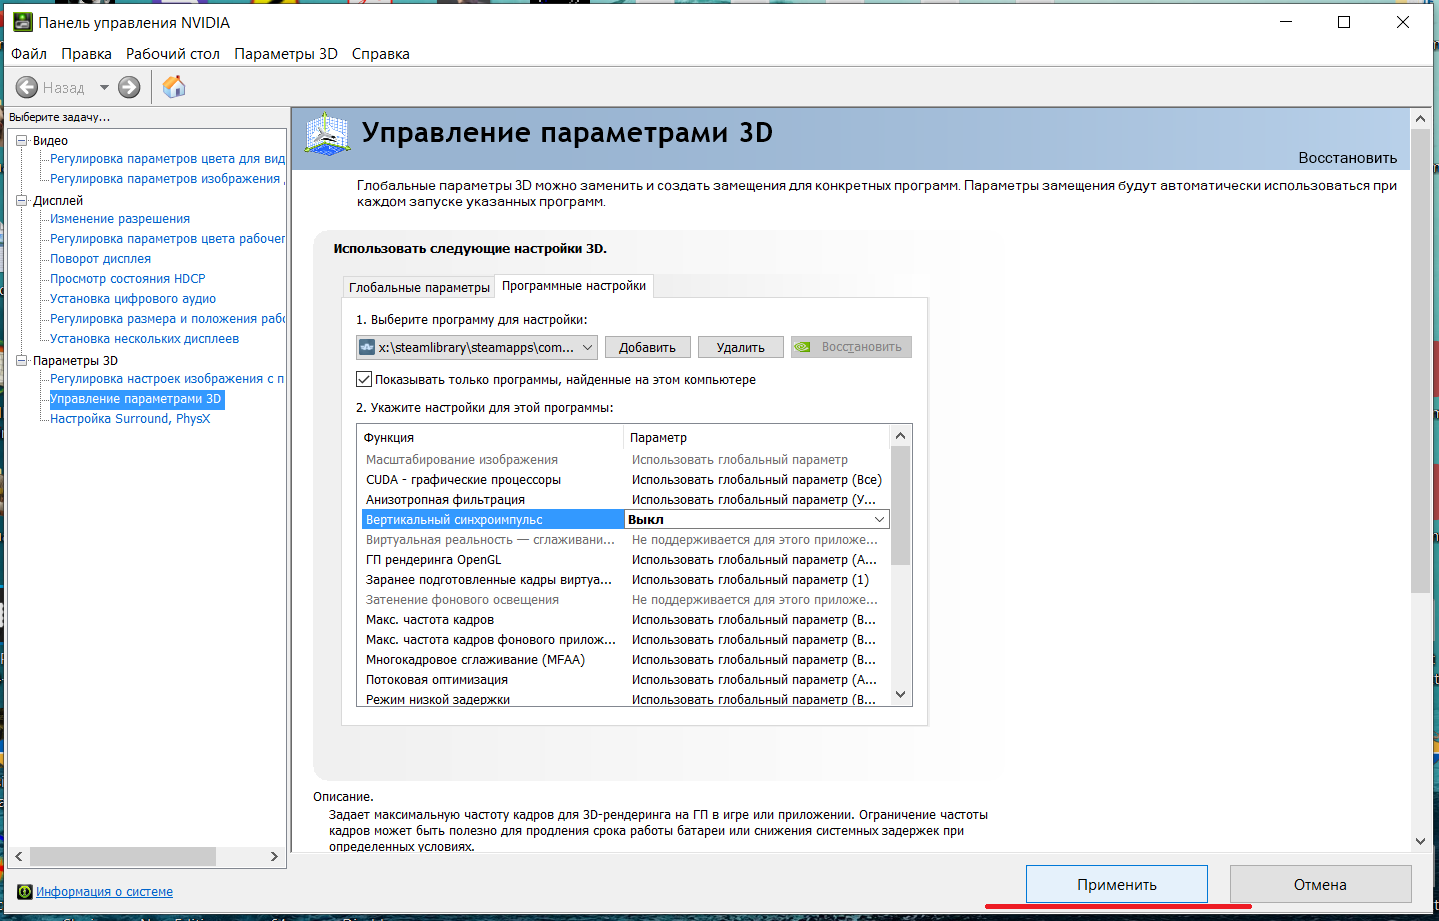Click main page scroll down arrow

1420,842
